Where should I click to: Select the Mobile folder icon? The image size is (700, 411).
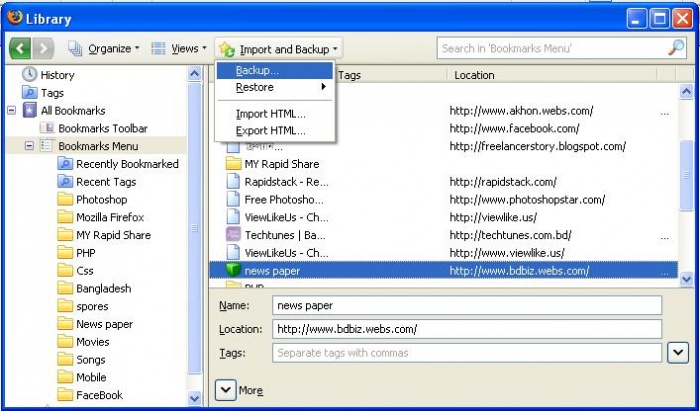coord(65,377)
